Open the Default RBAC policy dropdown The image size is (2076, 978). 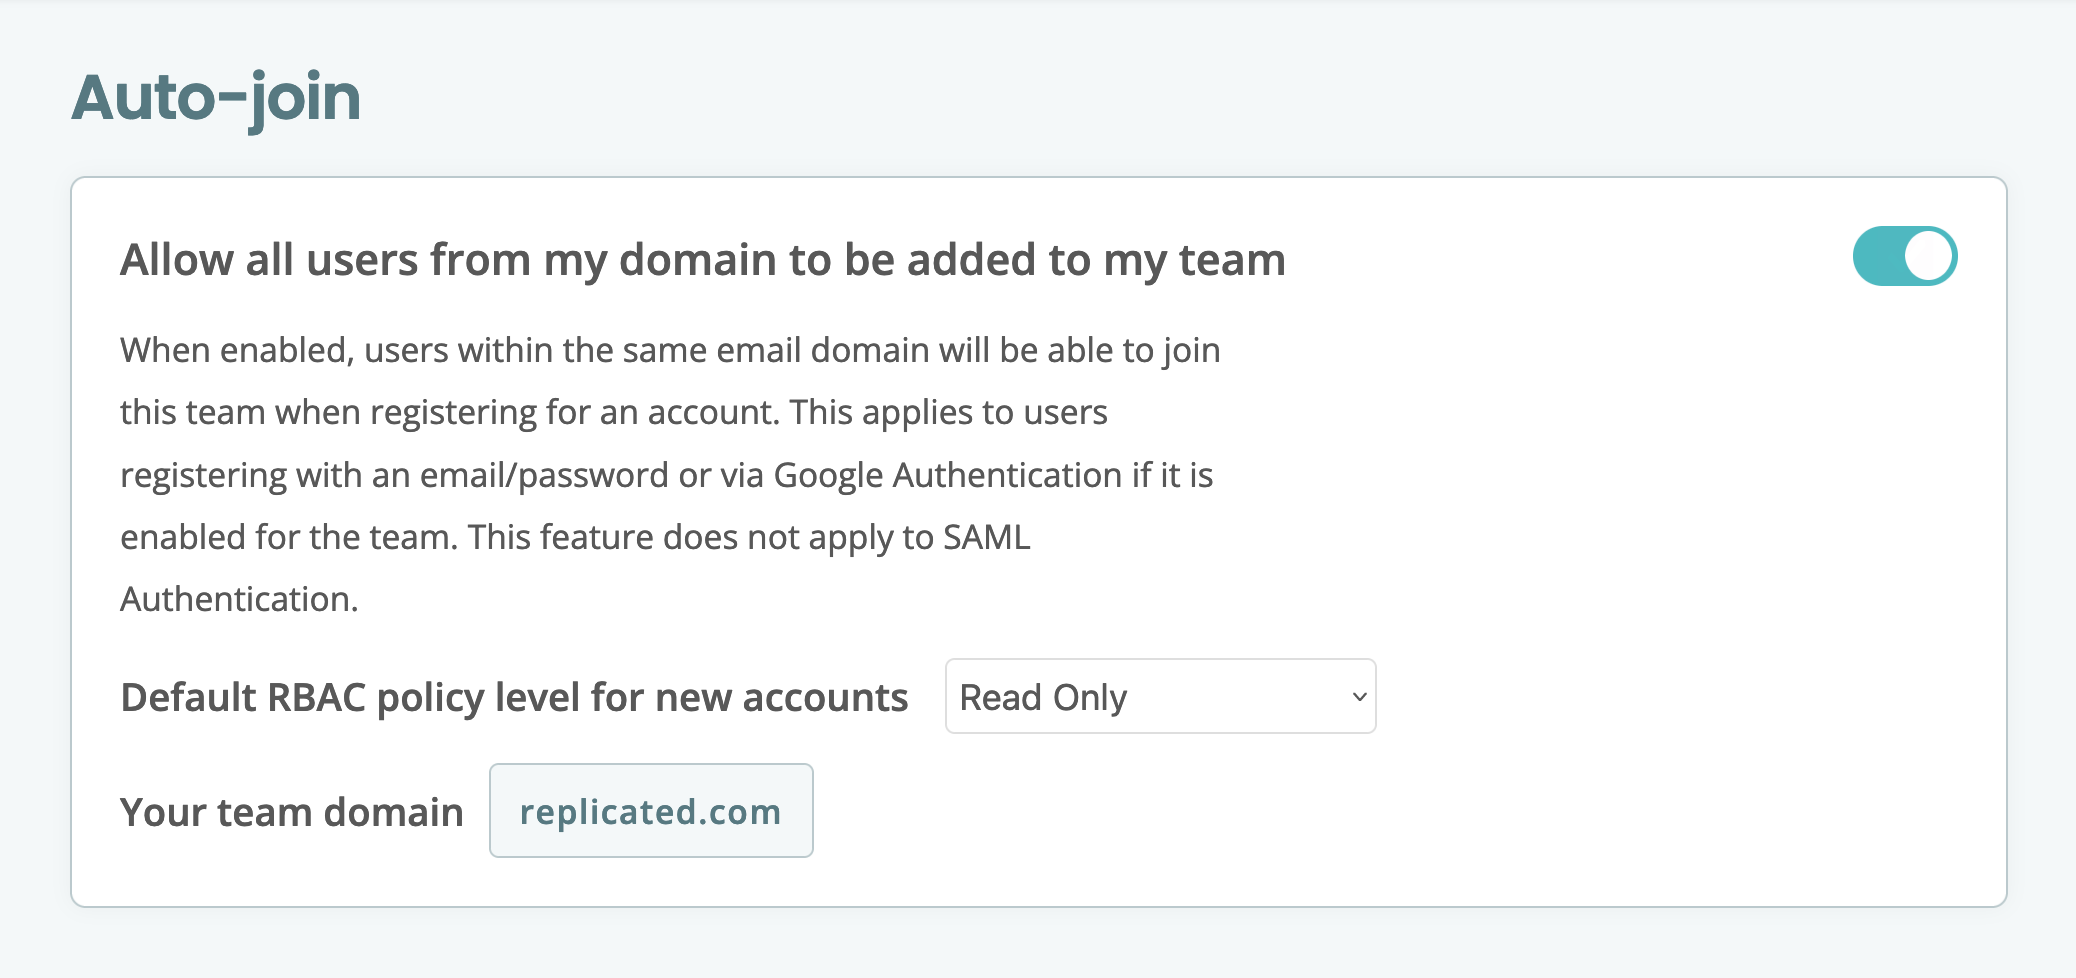(1160, 697)
